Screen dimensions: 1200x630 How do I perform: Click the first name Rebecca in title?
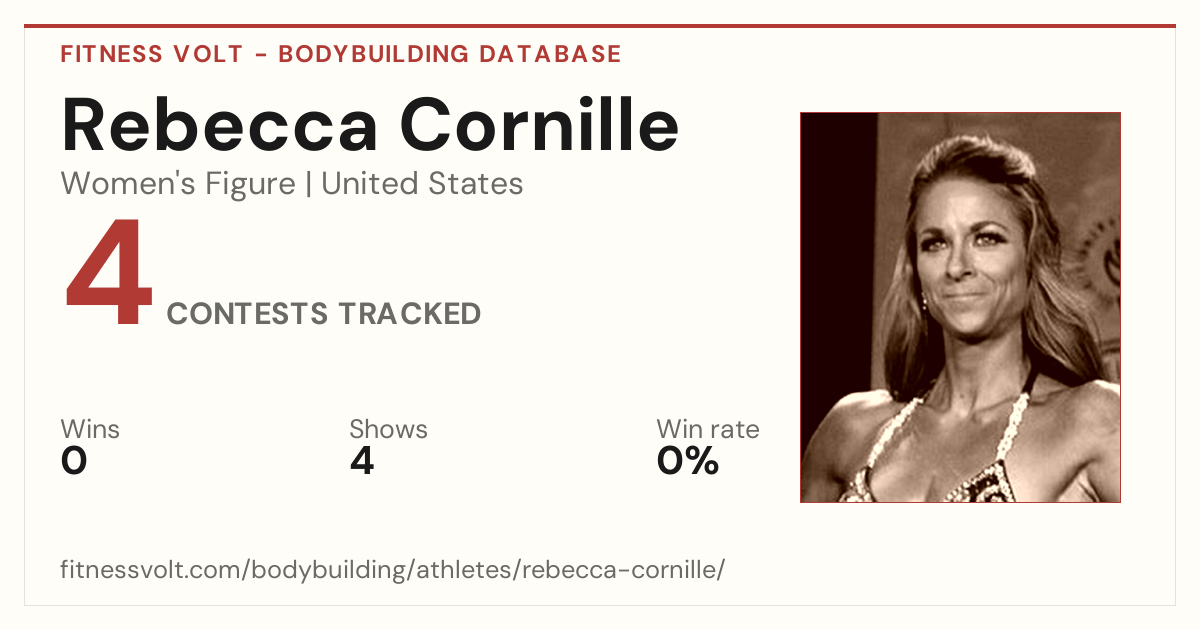pyautogui.click(x=220, y=124)
